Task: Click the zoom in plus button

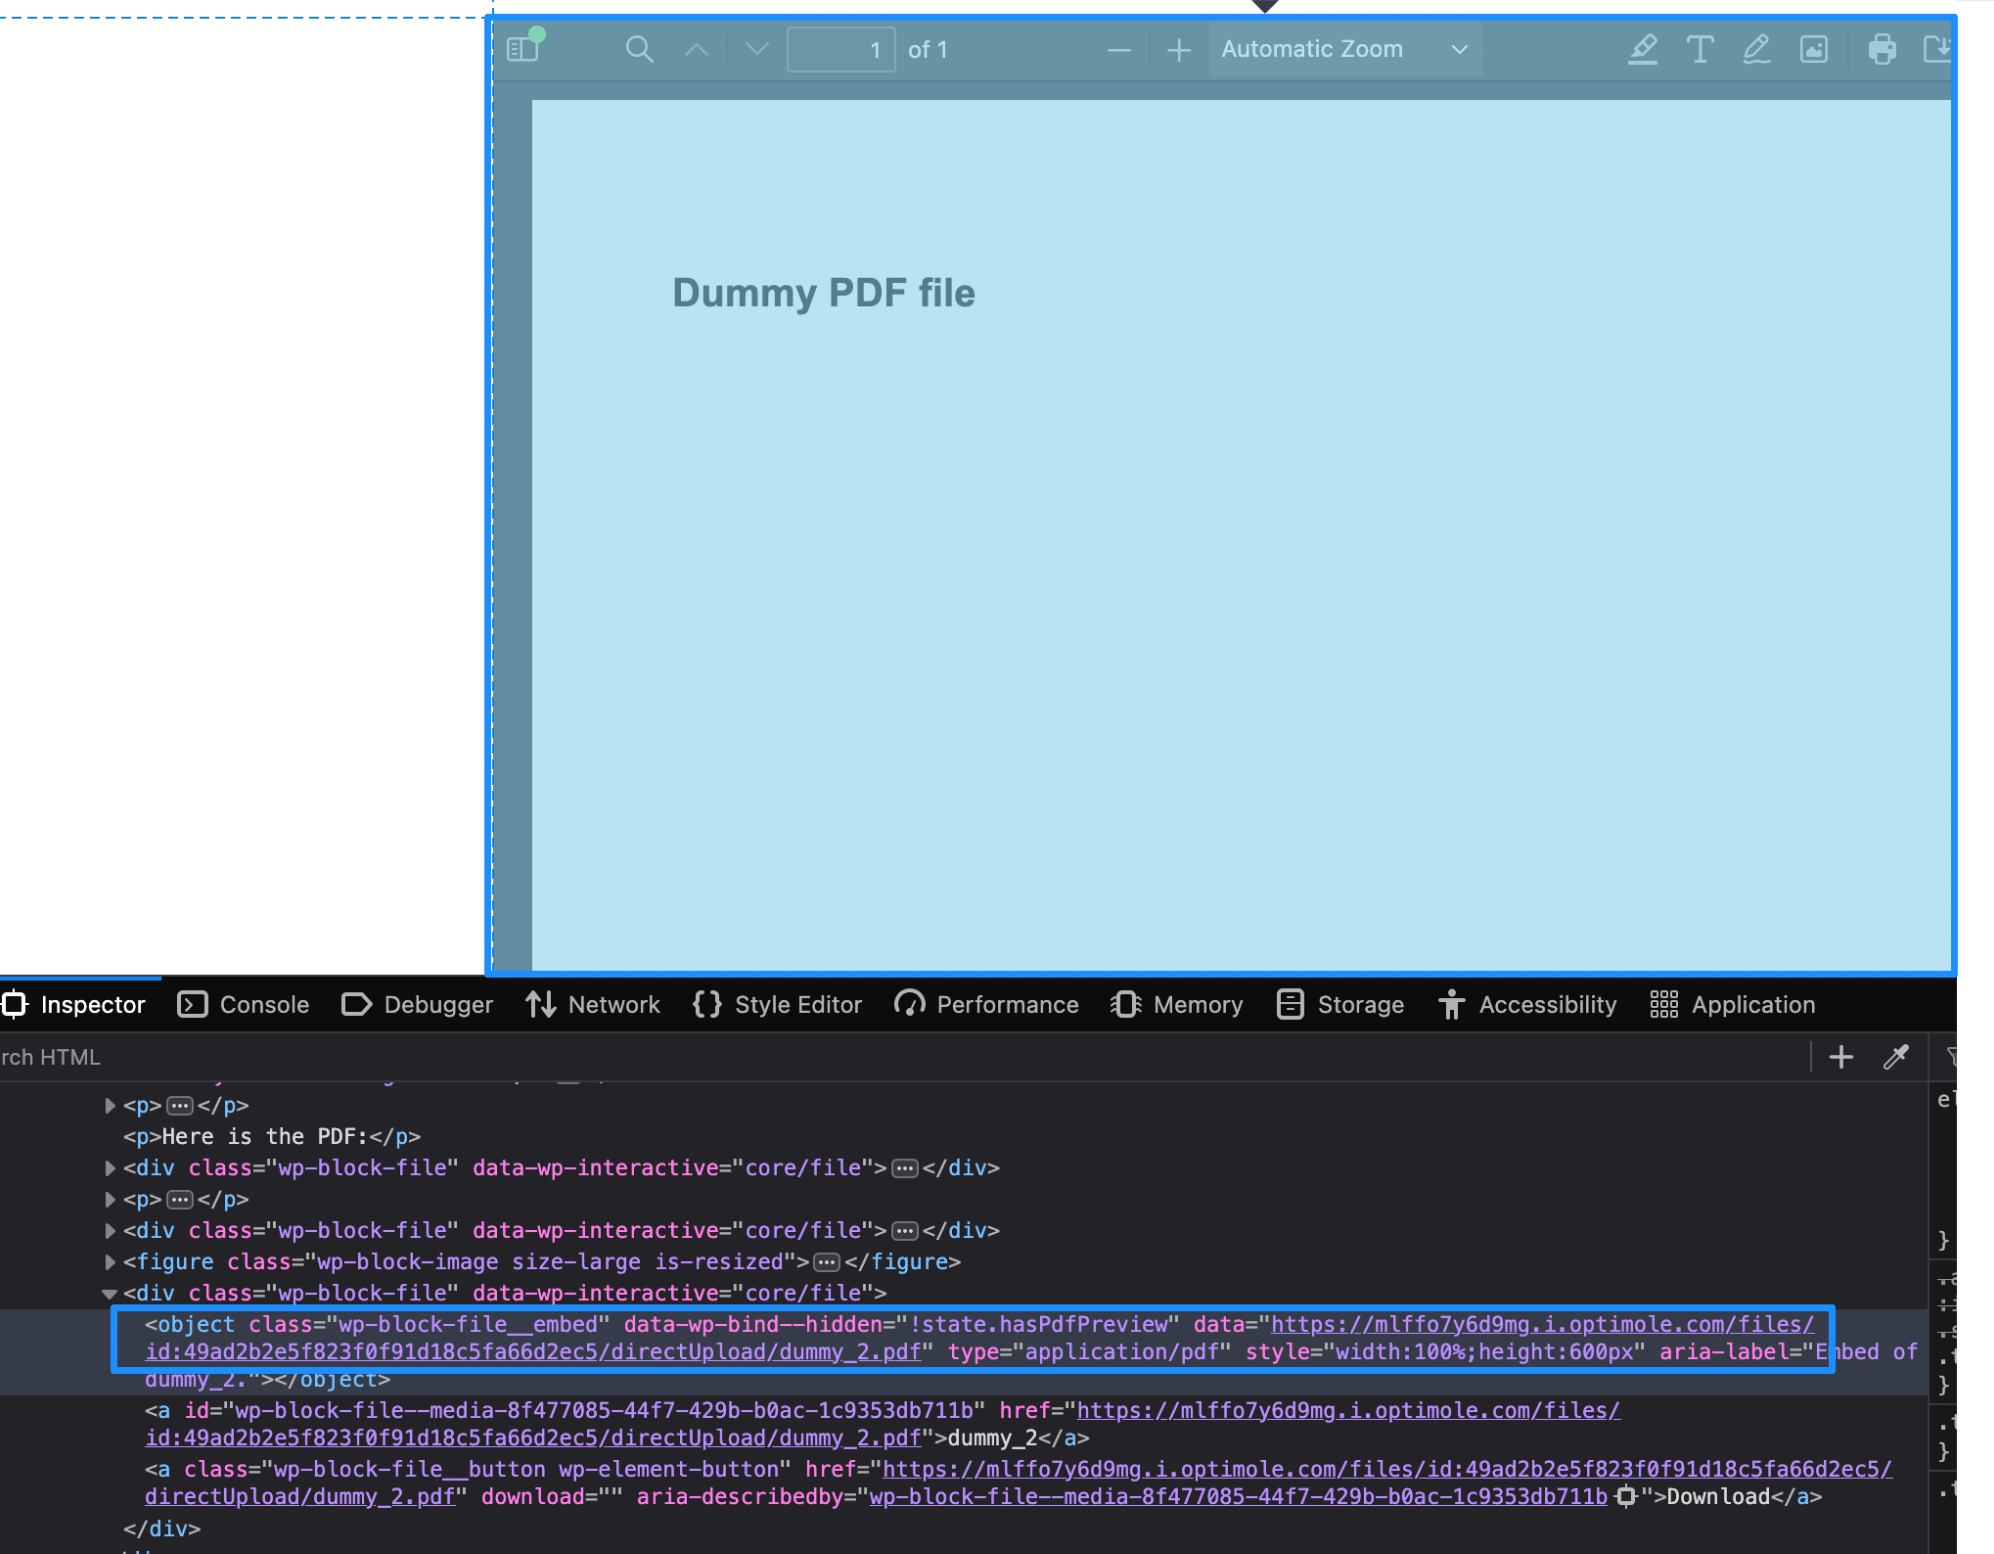Action: tap(1178, 50)
